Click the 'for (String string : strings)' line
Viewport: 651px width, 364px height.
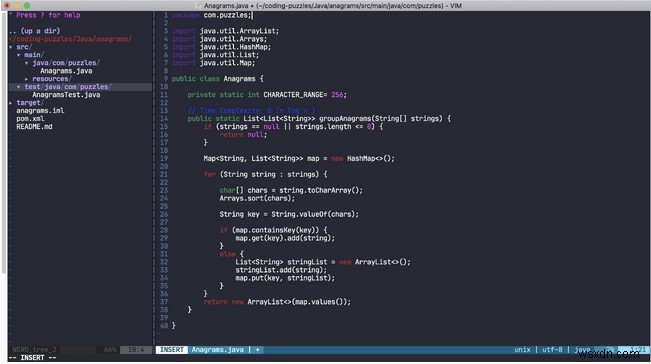point(265,174)
